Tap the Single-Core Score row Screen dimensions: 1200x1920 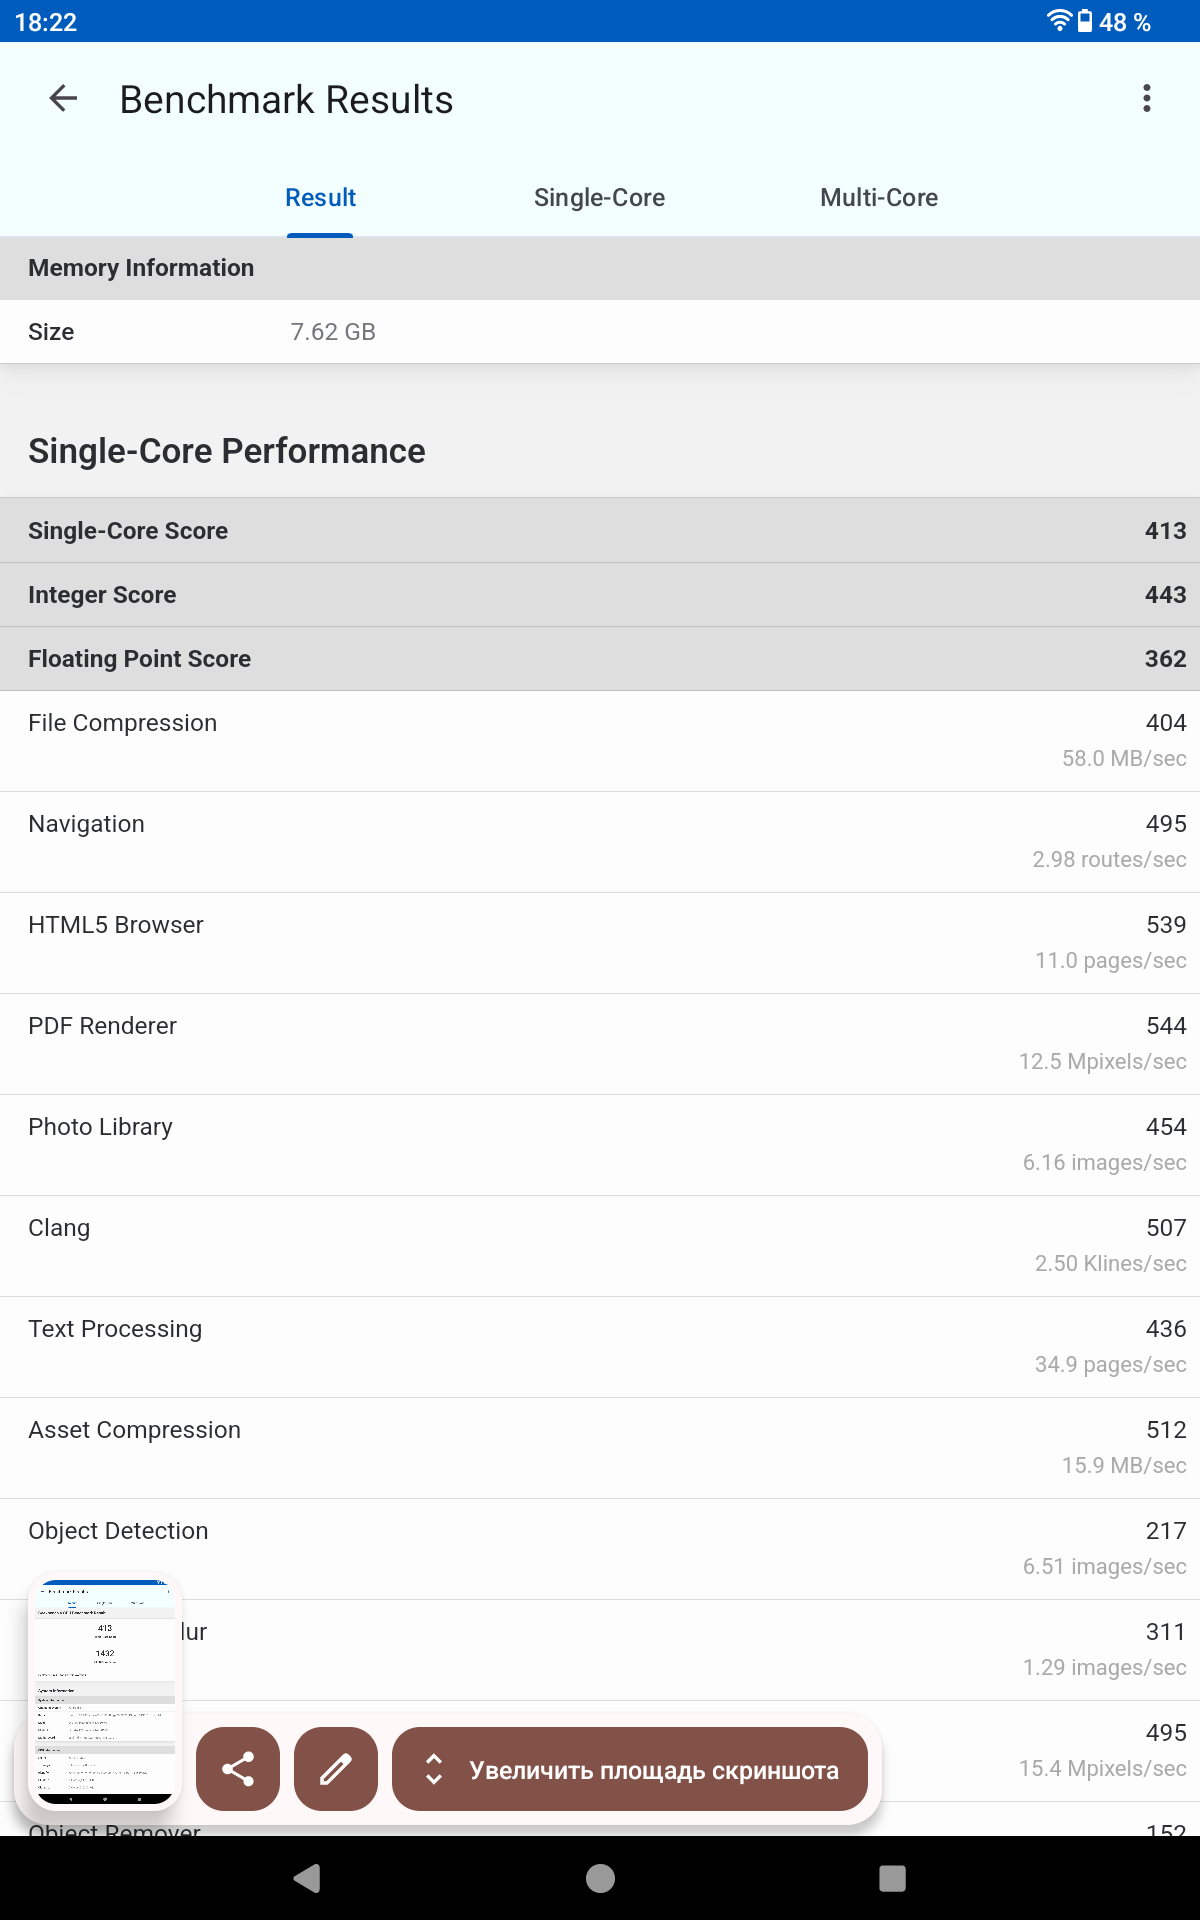[x=600, y=531]
